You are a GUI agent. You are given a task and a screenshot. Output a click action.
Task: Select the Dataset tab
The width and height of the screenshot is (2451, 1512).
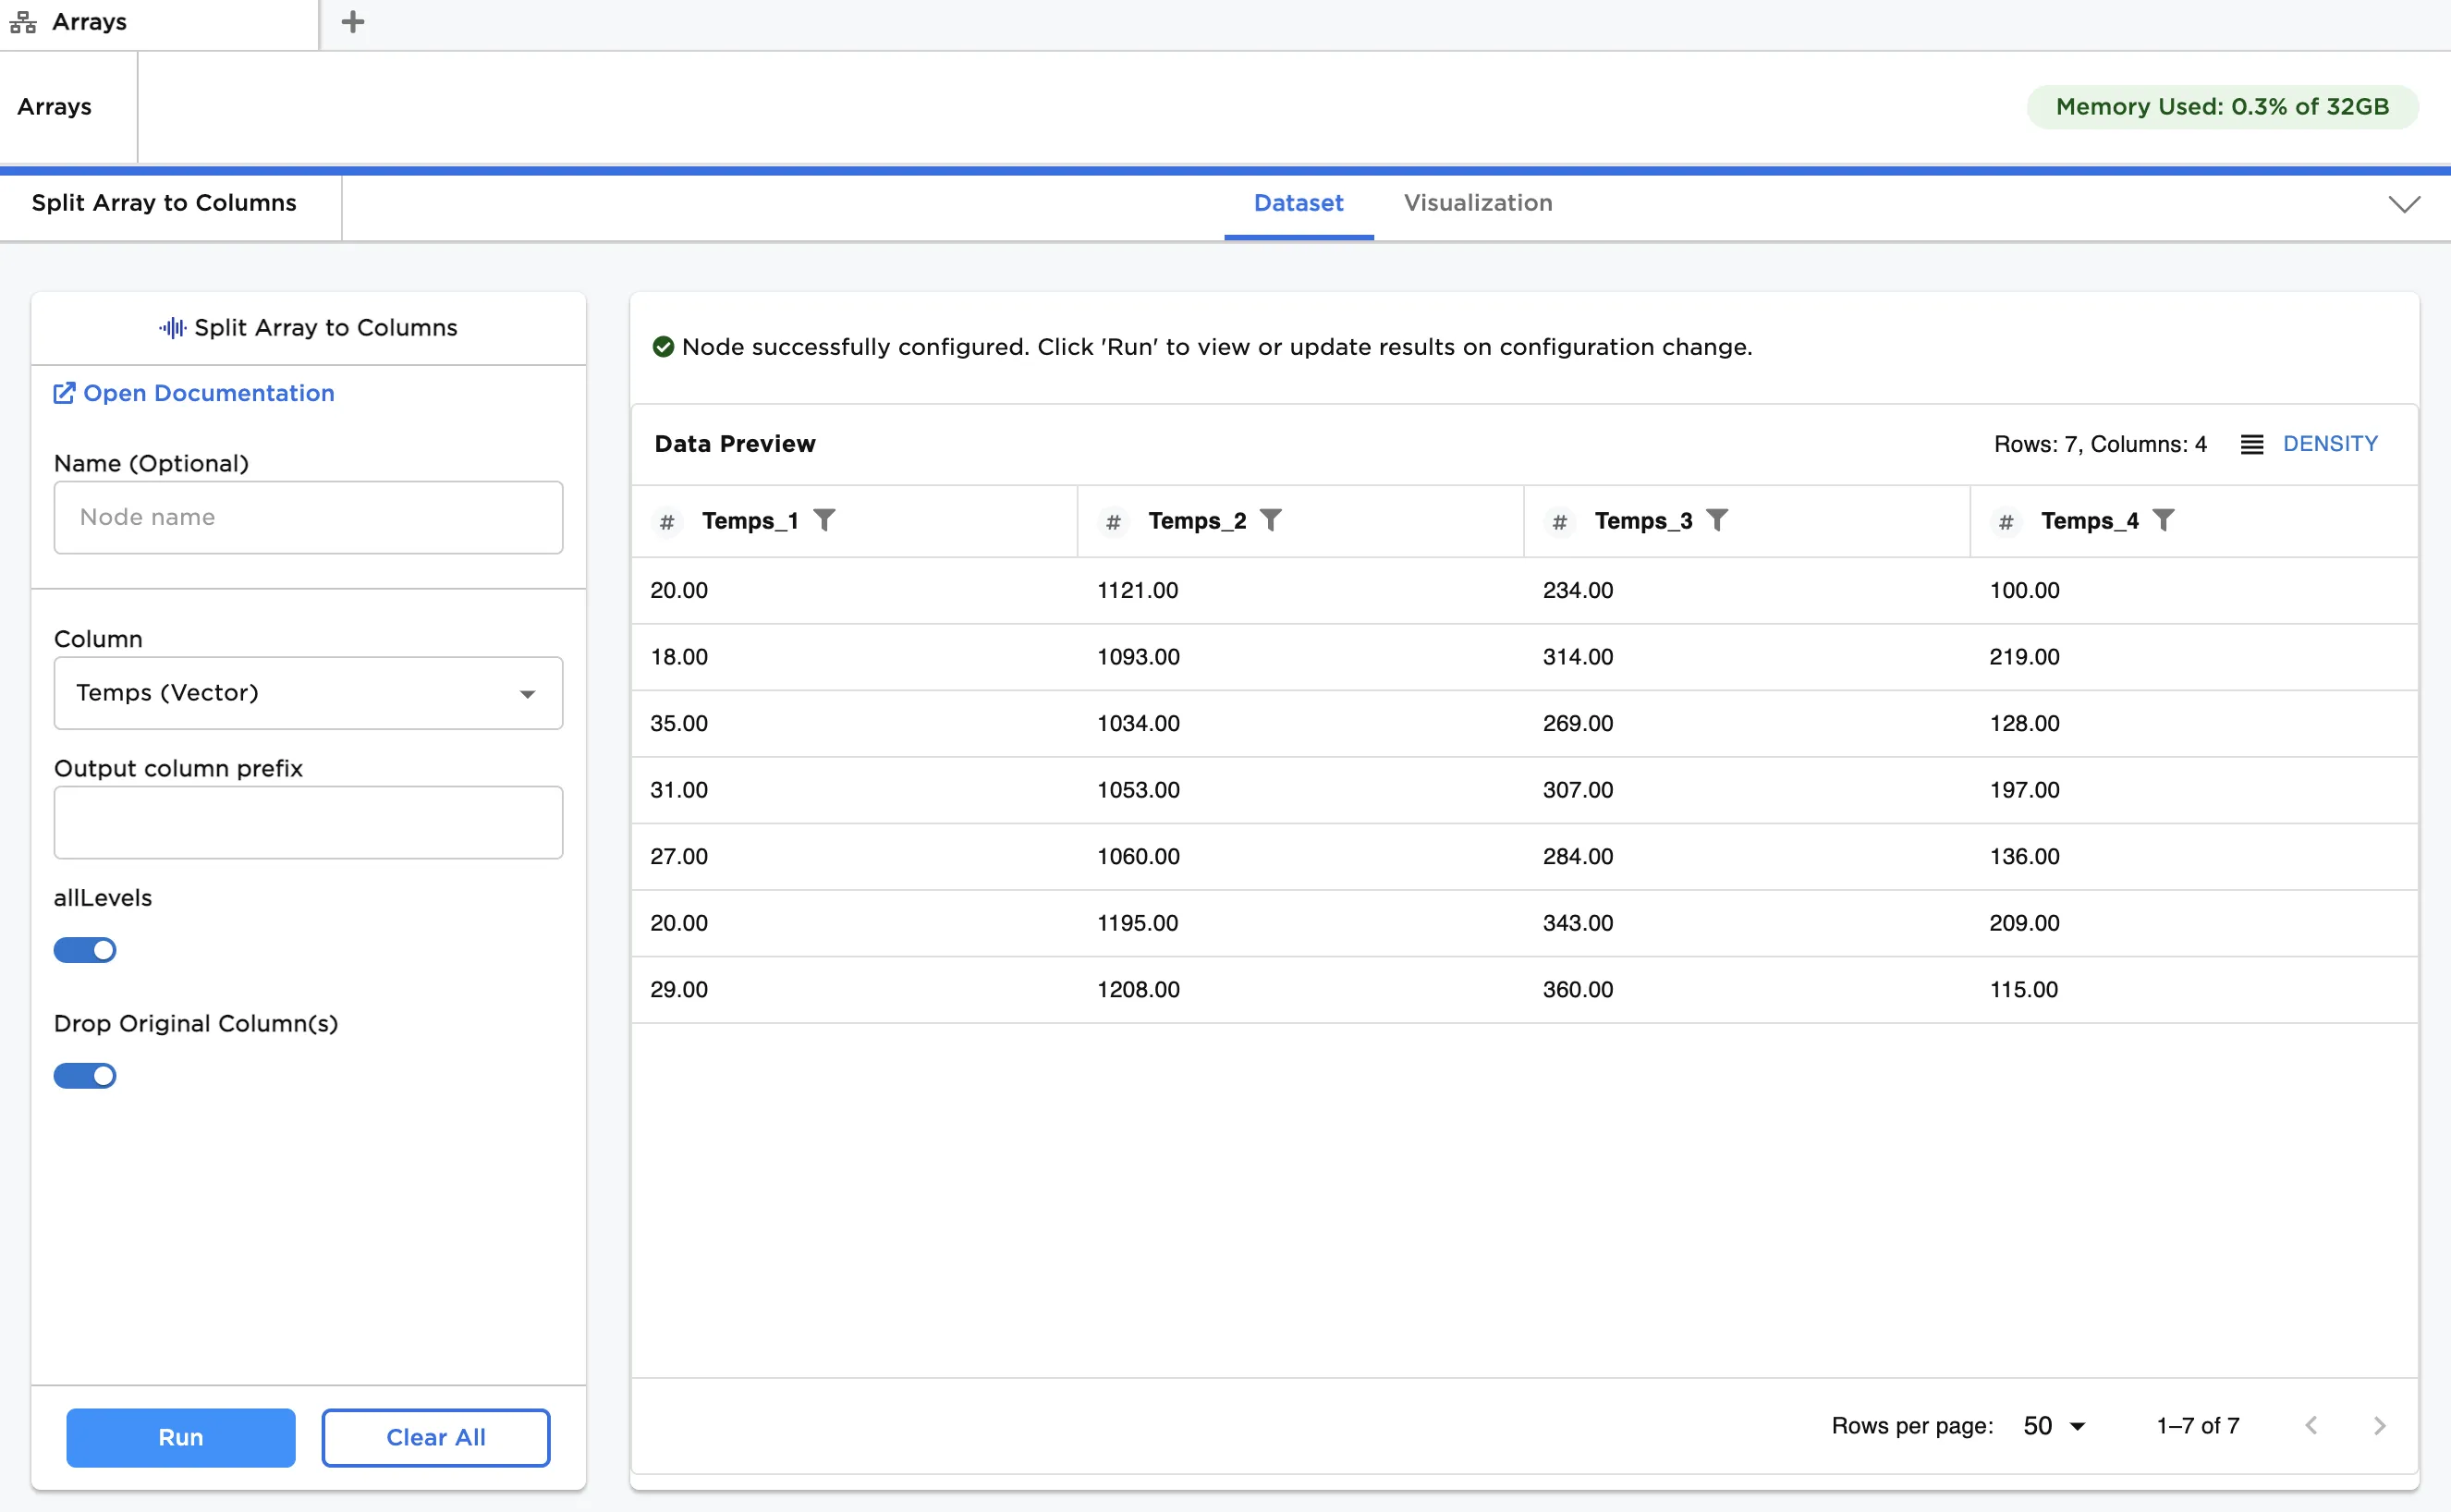coord(1298,203)
